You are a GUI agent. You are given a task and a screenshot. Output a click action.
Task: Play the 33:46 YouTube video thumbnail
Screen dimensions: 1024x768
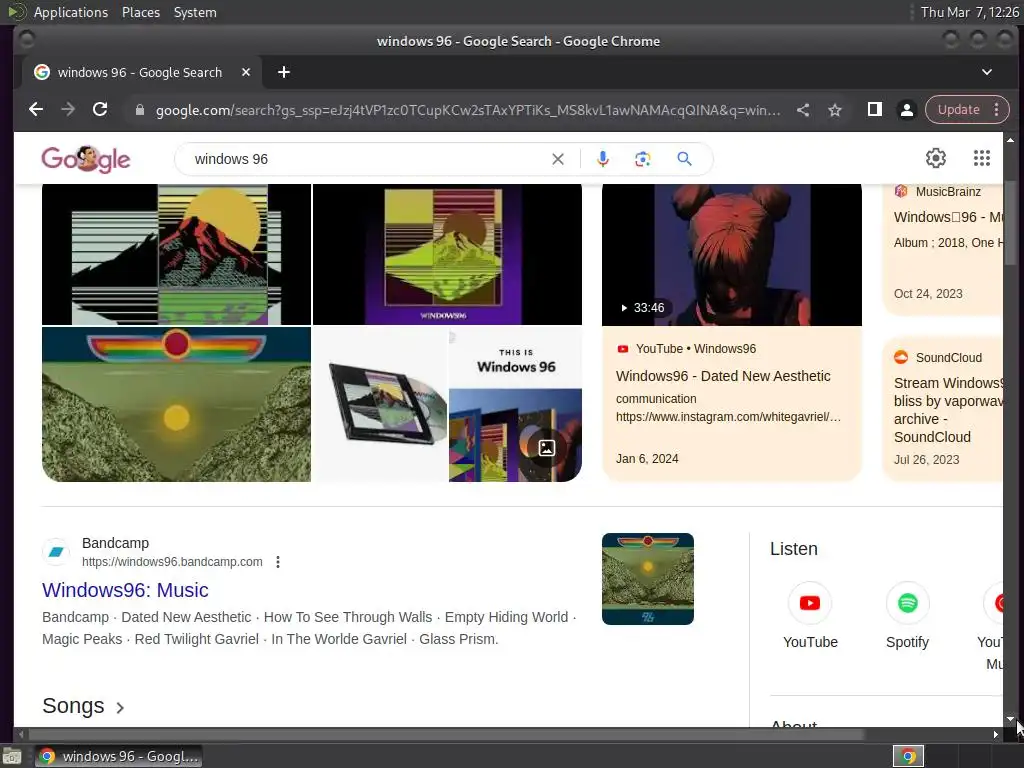[x=731, y=255]
